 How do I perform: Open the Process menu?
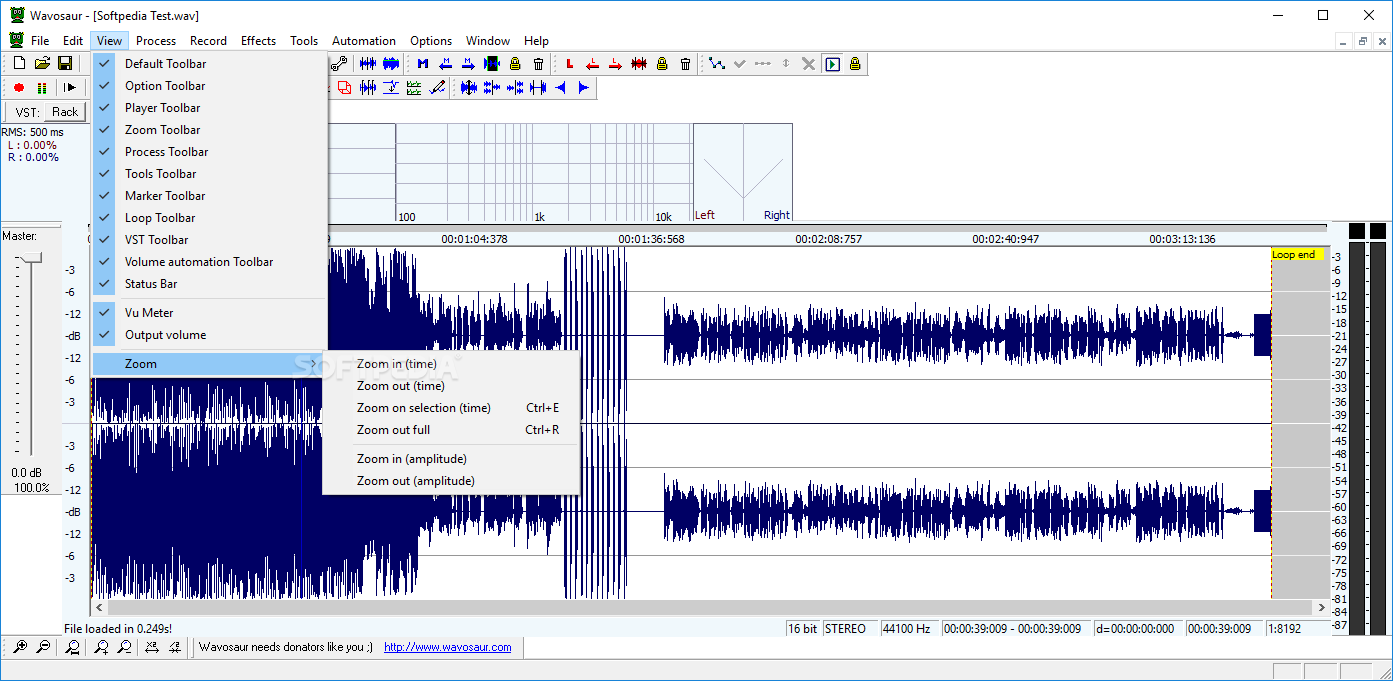[156, 41]
